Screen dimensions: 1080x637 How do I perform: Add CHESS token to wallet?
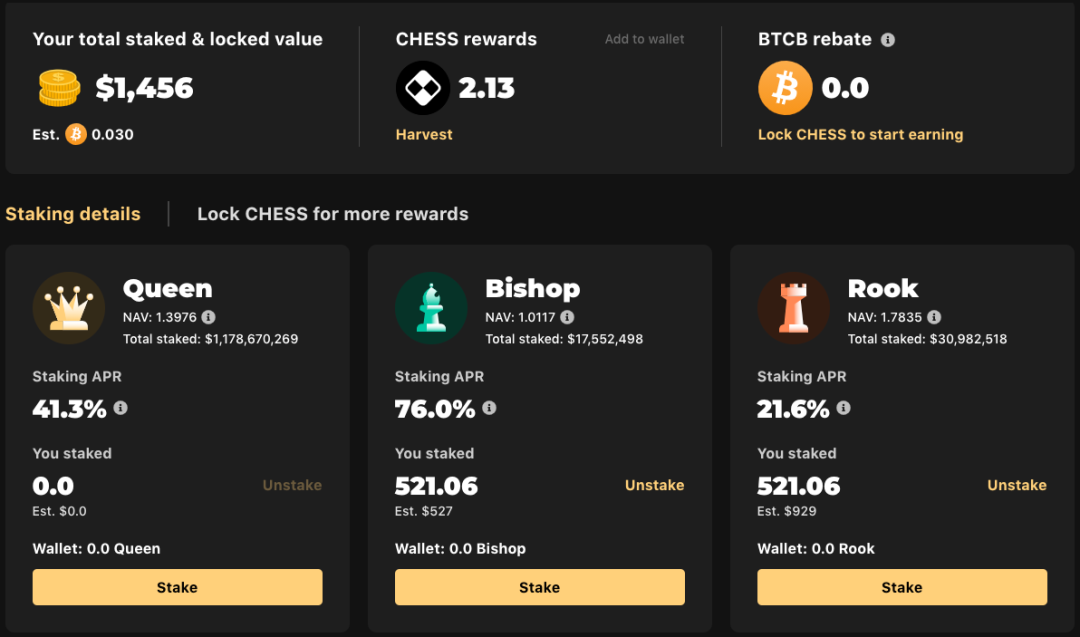645,39
